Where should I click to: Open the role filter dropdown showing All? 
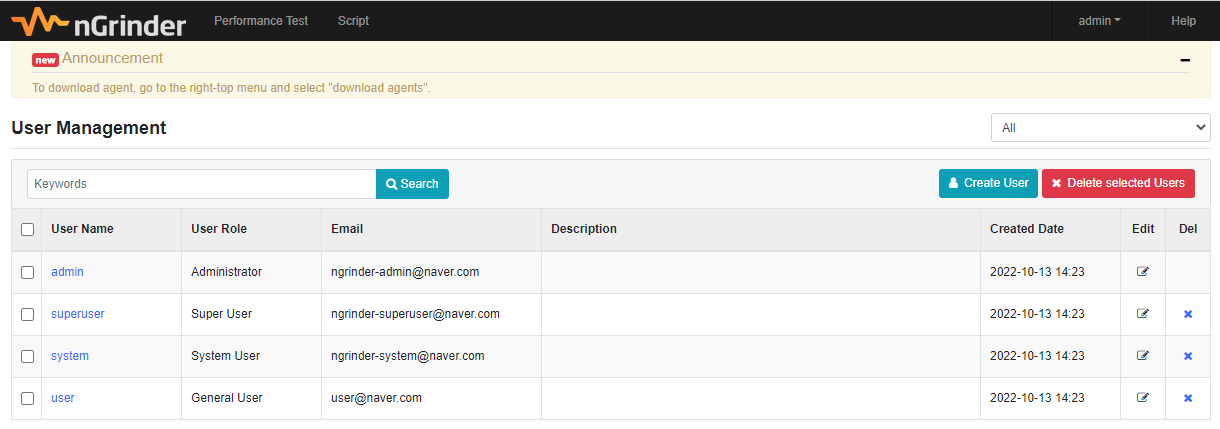coord(1100,128)
